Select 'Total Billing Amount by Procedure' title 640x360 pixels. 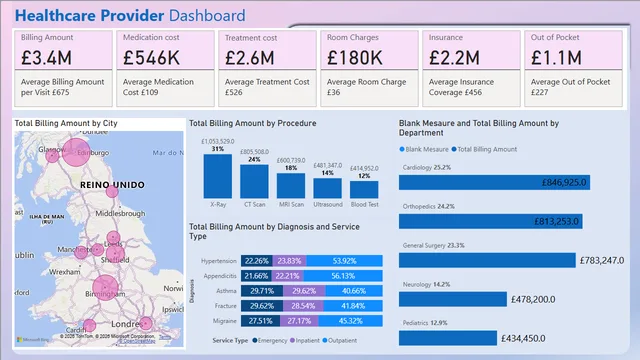click(253, 123)
